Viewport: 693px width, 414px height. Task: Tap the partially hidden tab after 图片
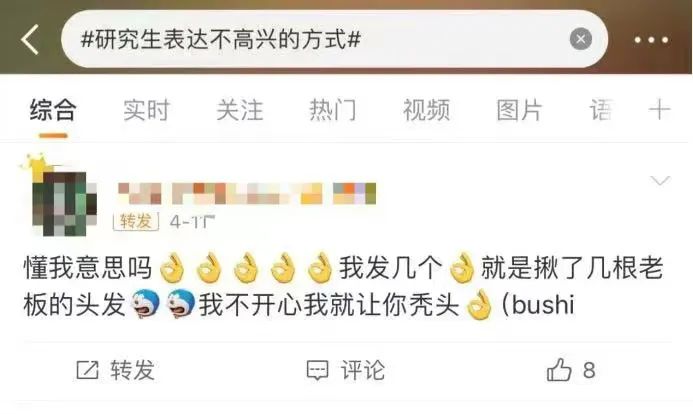(601, 110)
